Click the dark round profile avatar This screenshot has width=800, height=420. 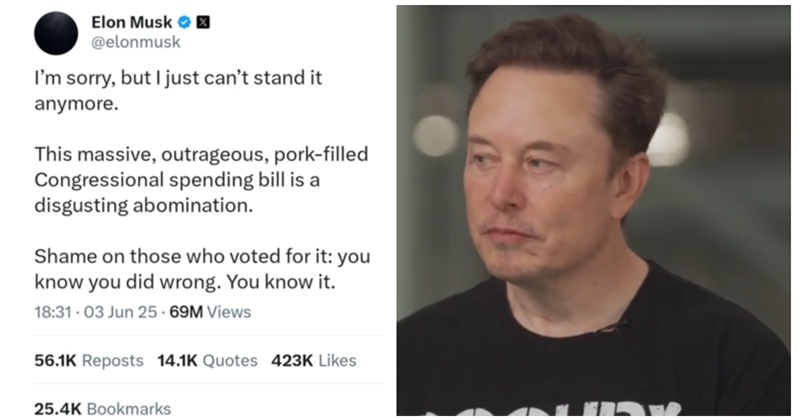(x=56, y=33)
